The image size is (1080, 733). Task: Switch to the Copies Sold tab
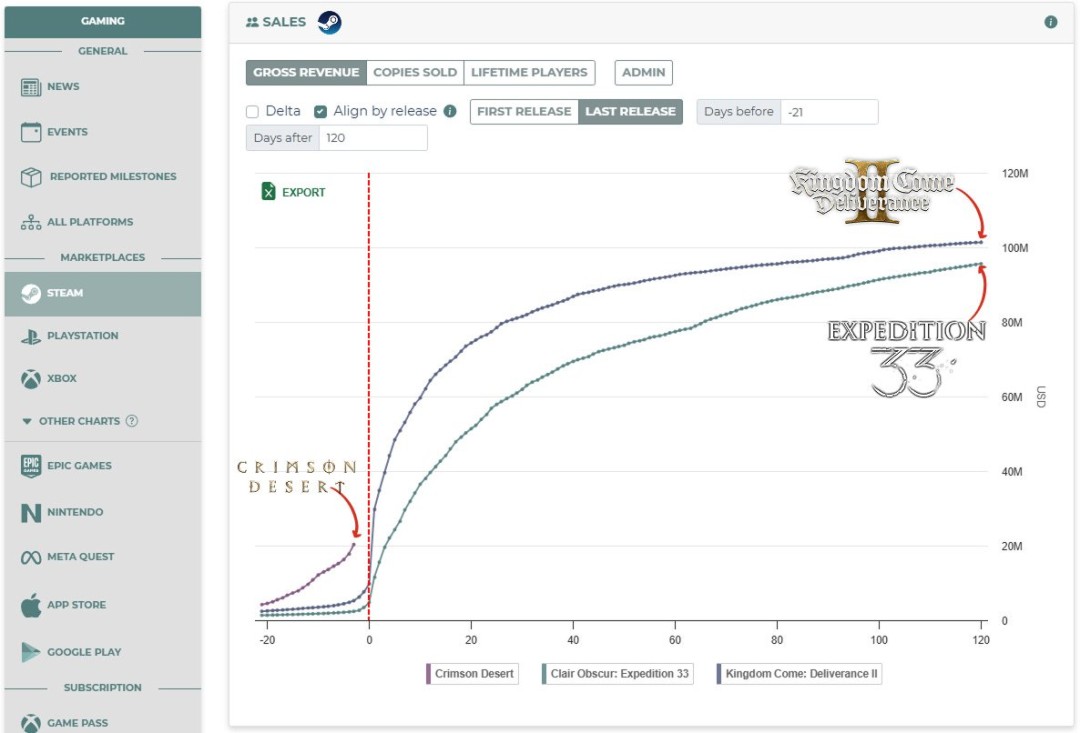click(414, 73)
